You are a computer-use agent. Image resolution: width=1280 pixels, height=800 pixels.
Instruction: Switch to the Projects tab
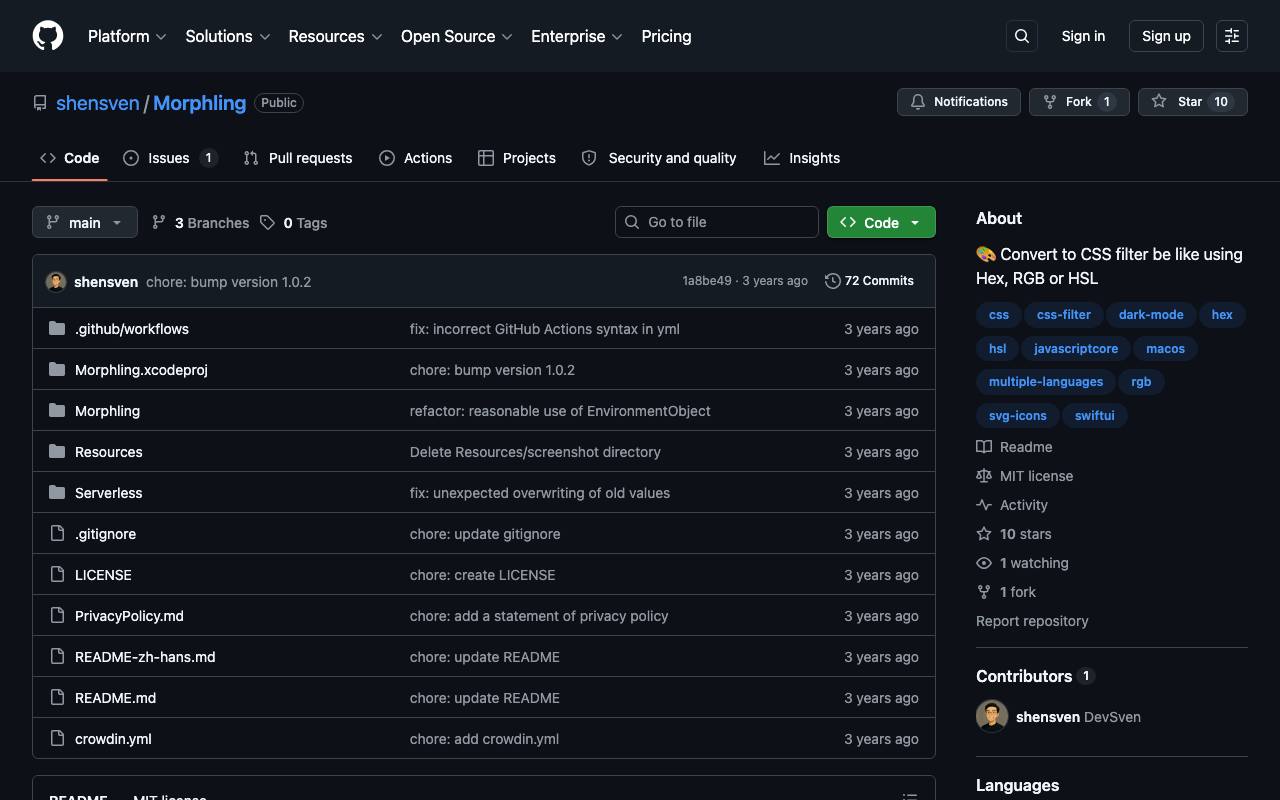516,158
